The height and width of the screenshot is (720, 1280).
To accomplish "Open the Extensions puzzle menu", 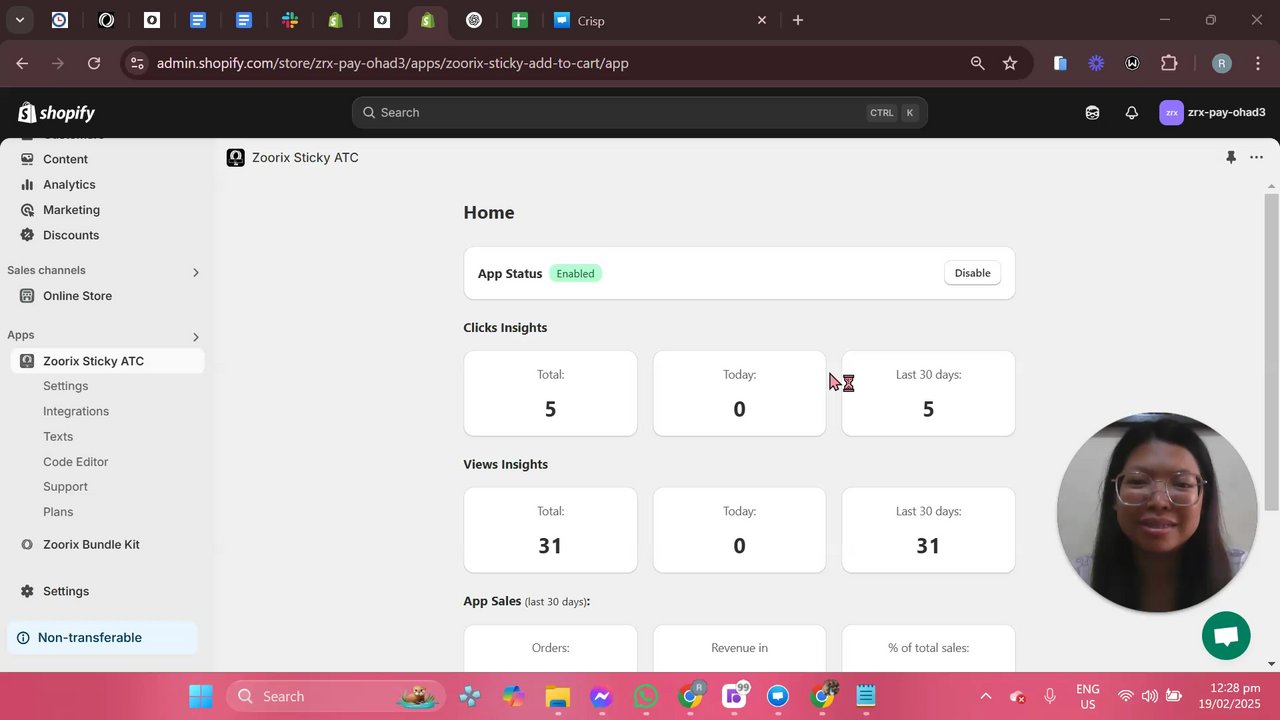I will pyautogui.click(x=1169, y=63).
